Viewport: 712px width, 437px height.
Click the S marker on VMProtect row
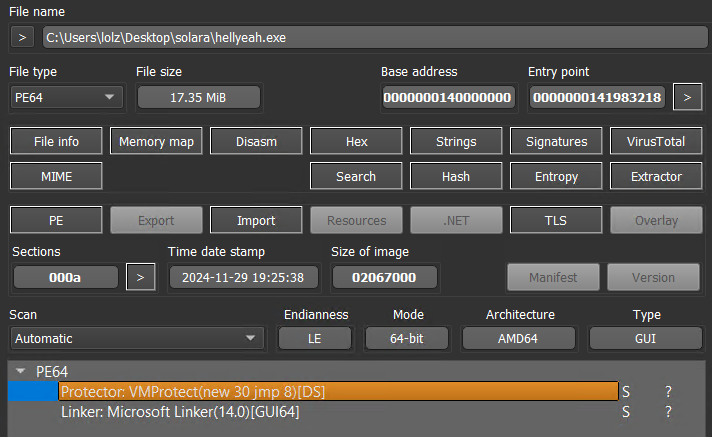coord(626,391)
